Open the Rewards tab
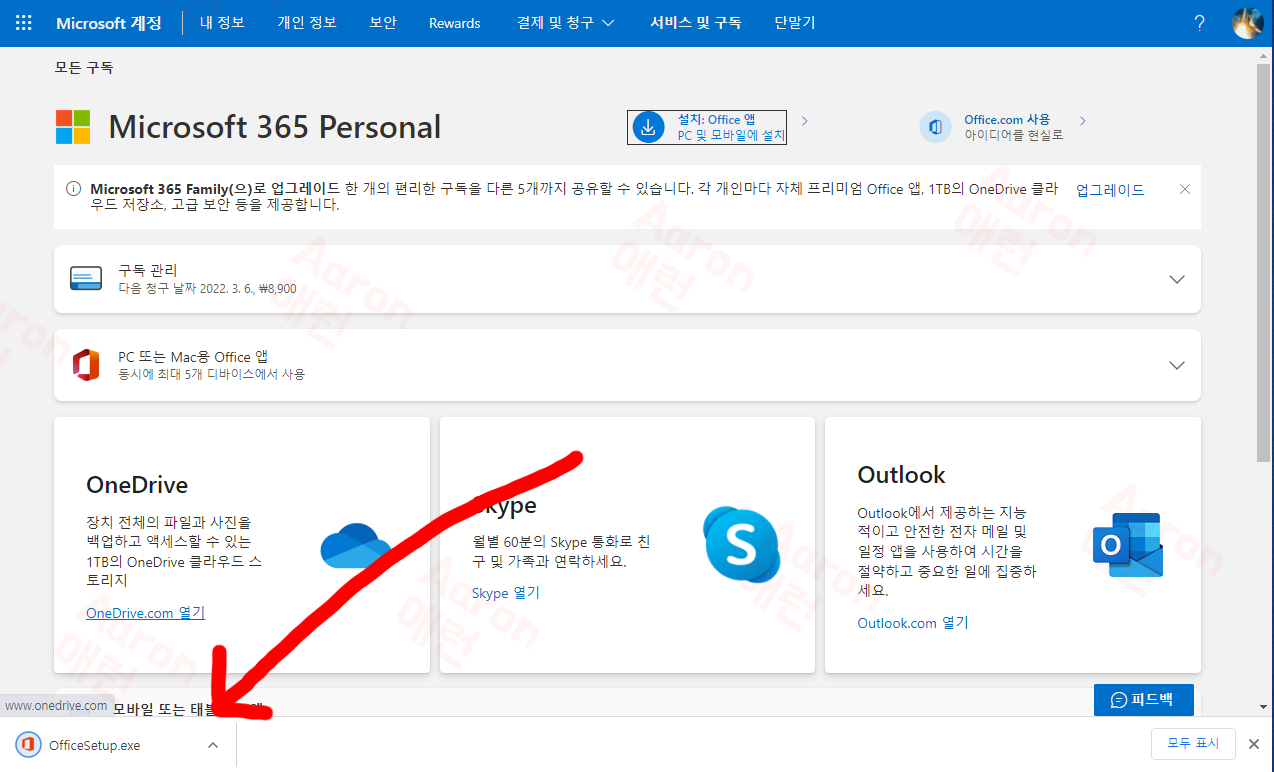 click(x=455, y=23)
